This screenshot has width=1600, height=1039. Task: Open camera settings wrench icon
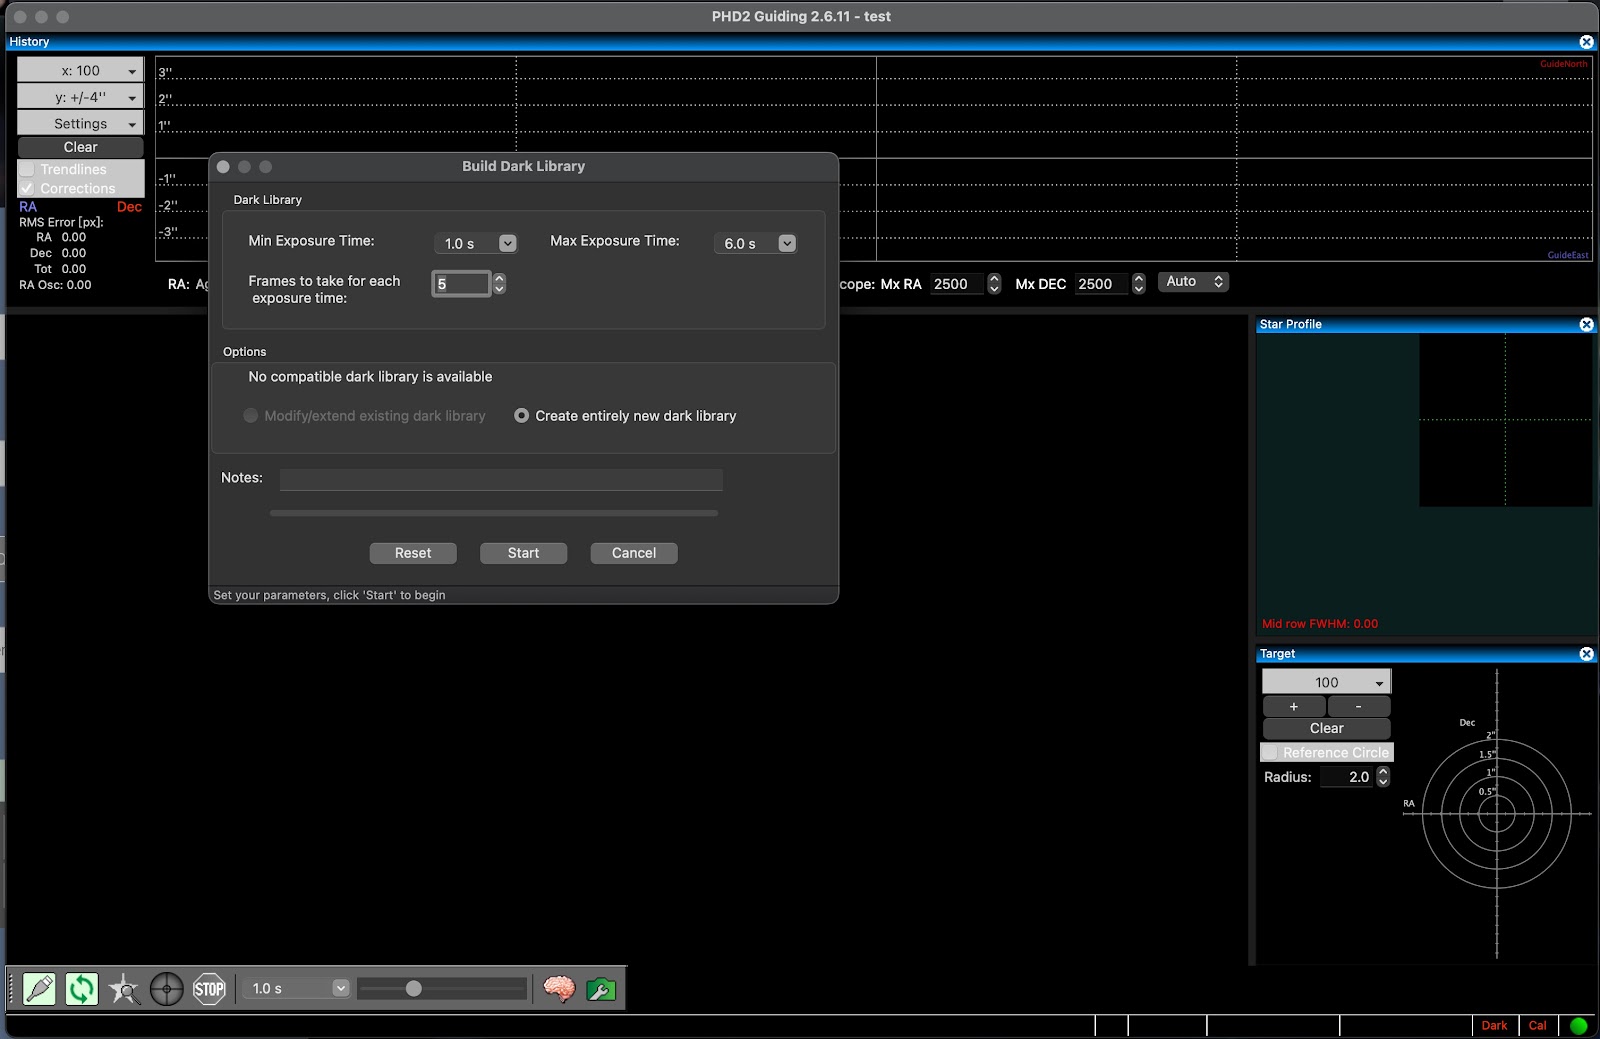click(601, 989)
